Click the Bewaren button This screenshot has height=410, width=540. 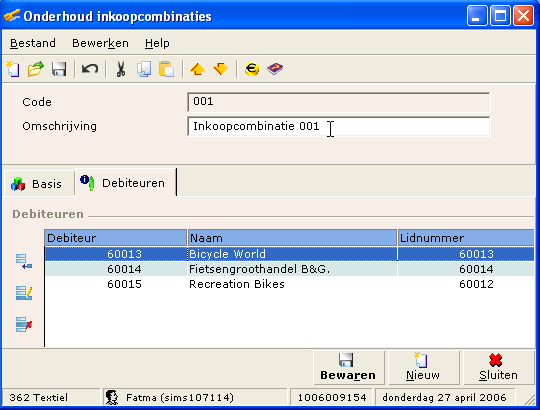pyautogui.click(x=348, y=367)
